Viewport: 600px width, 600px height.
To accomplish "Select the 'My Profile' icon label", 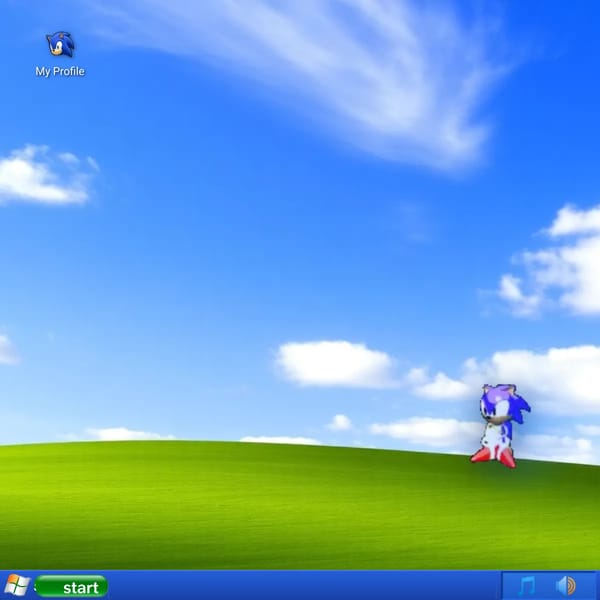I will [60, 72].
